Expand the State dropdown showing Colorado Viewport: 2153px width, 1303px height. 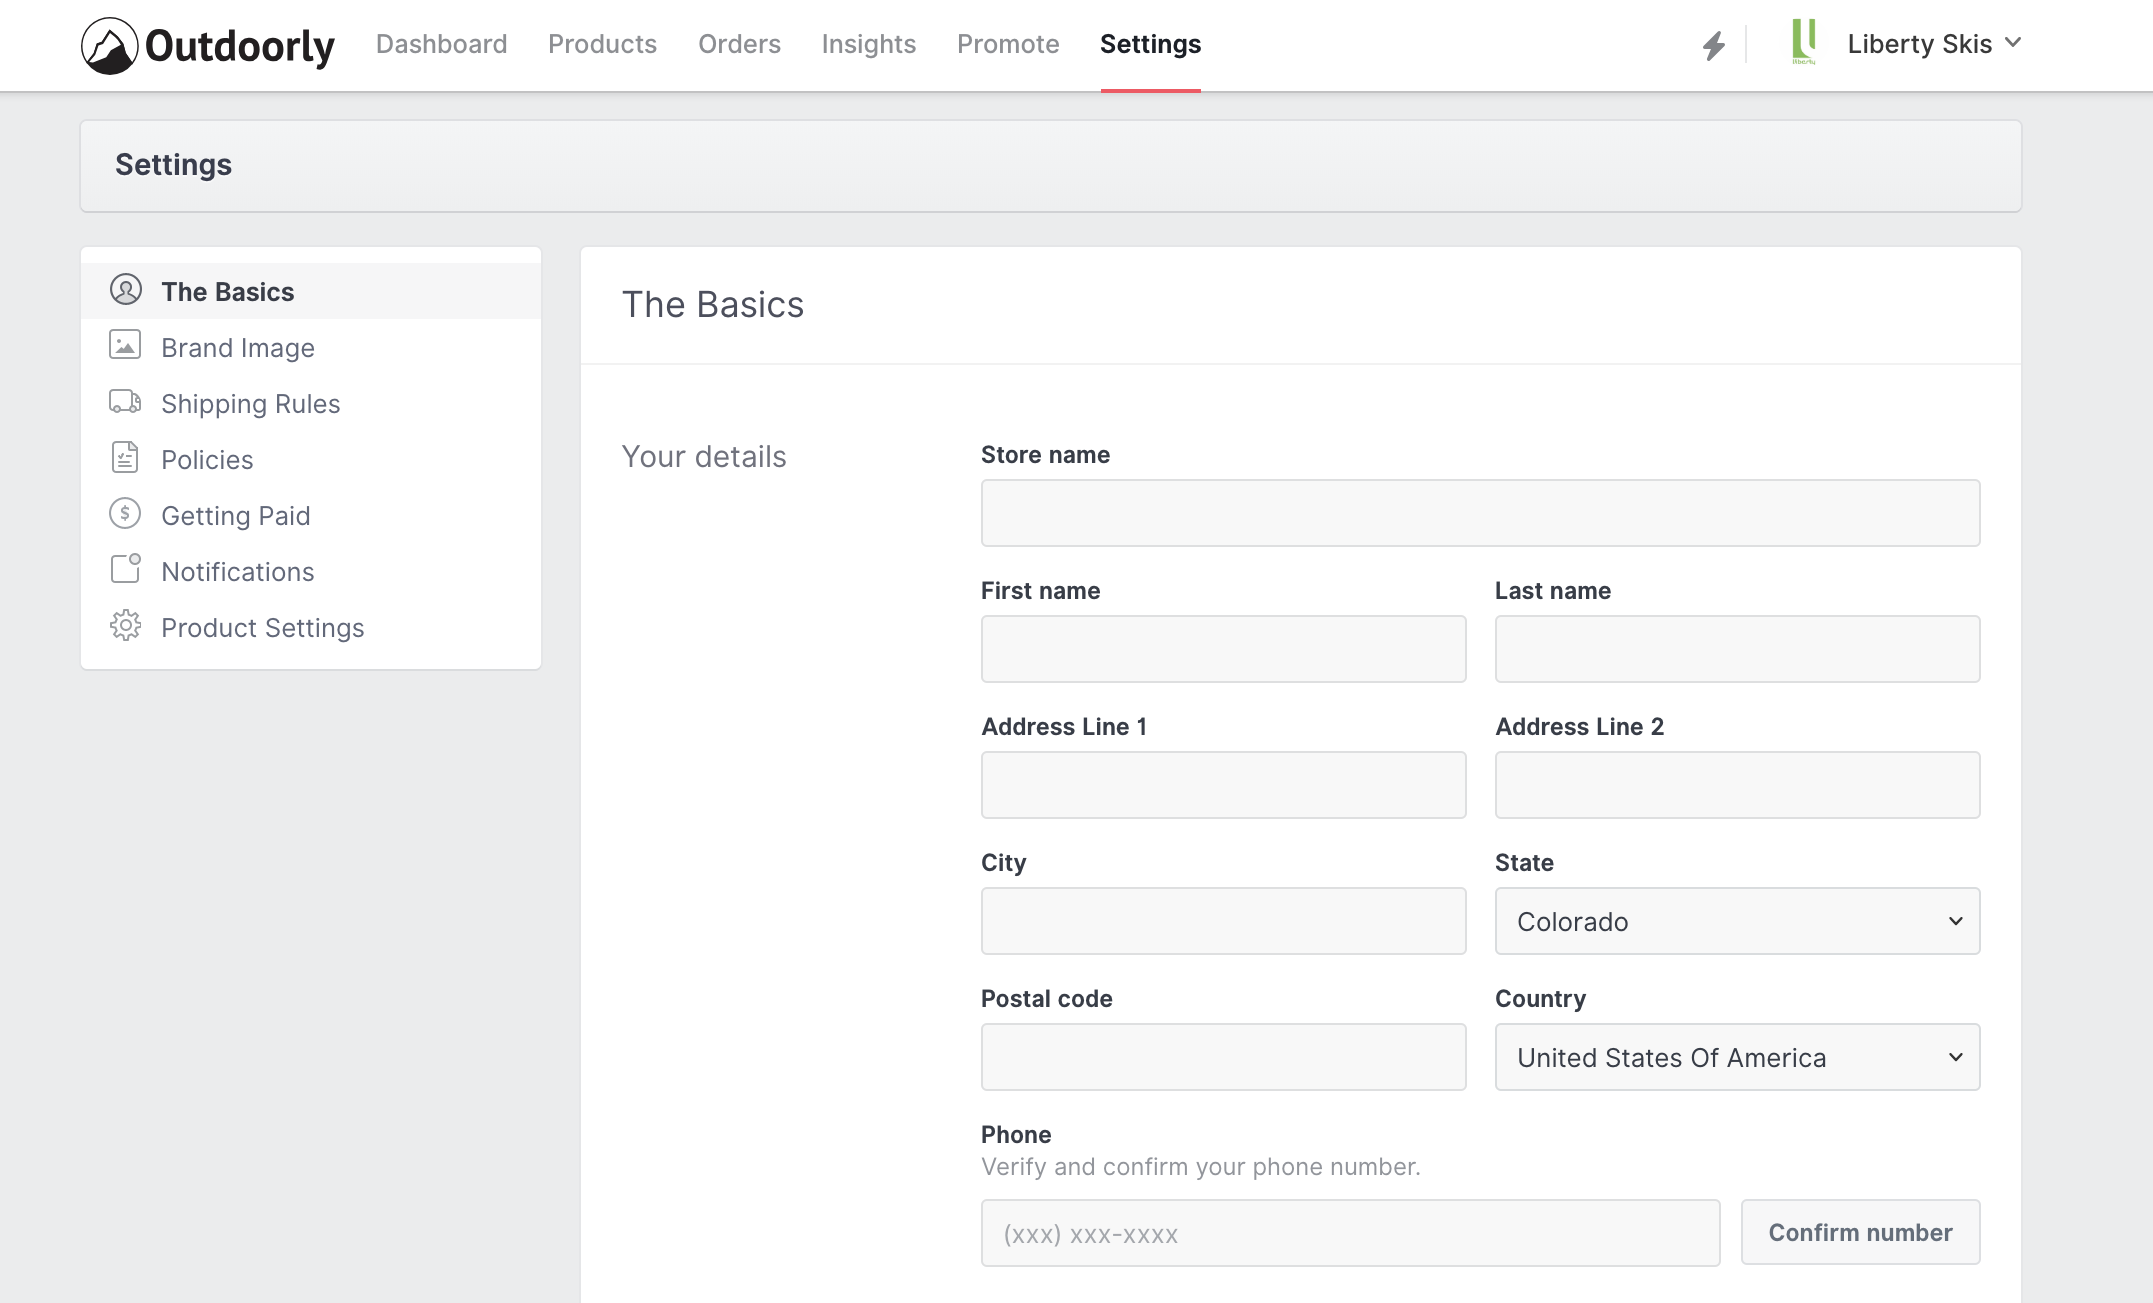pyautogui.click(x=1737, y=921)
